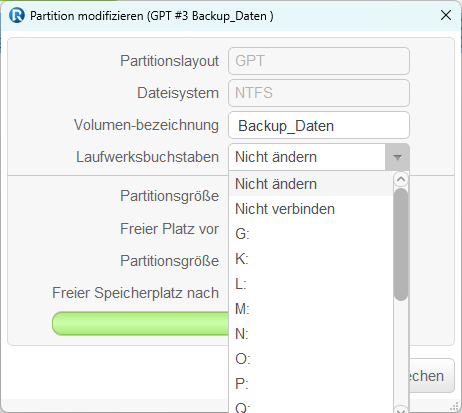Screen dimensions: 462x413
Task: Close the Partition modifizieren dialog
Action: coord(446,15)
